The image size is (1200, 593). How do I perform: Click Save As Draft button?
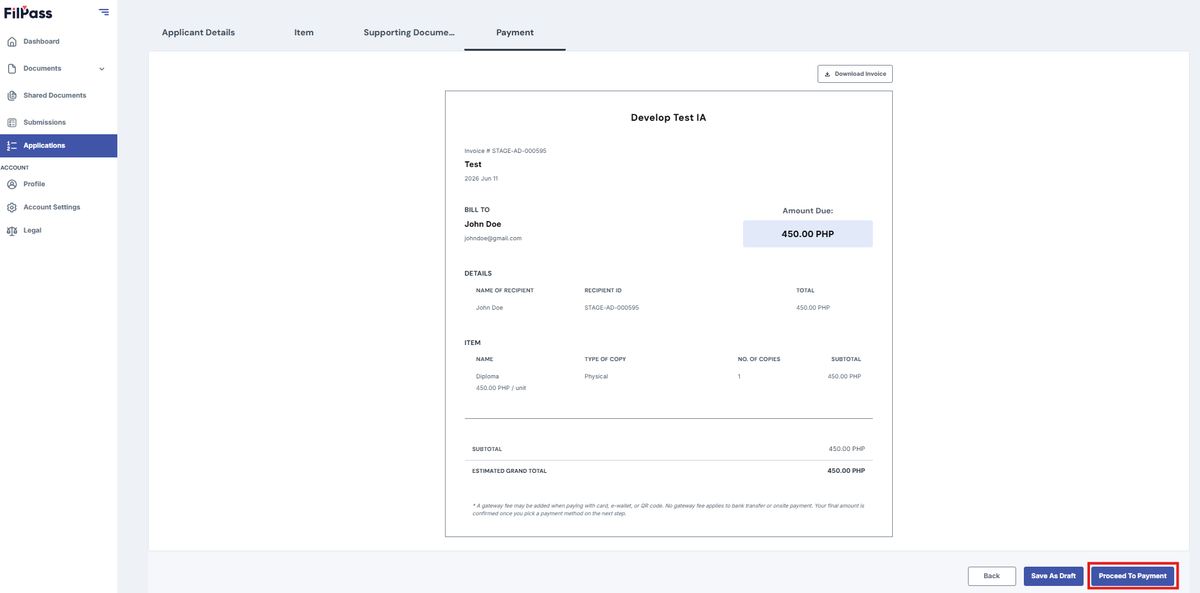(1054, 576)
